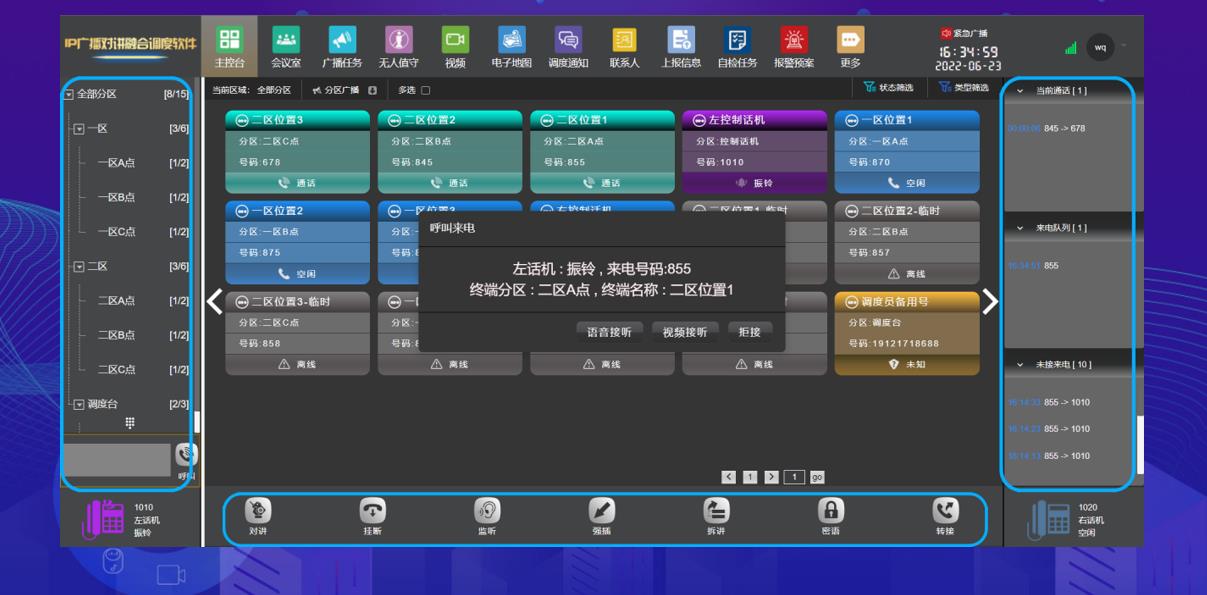The height and width of the screenshot is (595, 1207).
Task: Open the 会议室 conference room module
Action: coord(286,46)
